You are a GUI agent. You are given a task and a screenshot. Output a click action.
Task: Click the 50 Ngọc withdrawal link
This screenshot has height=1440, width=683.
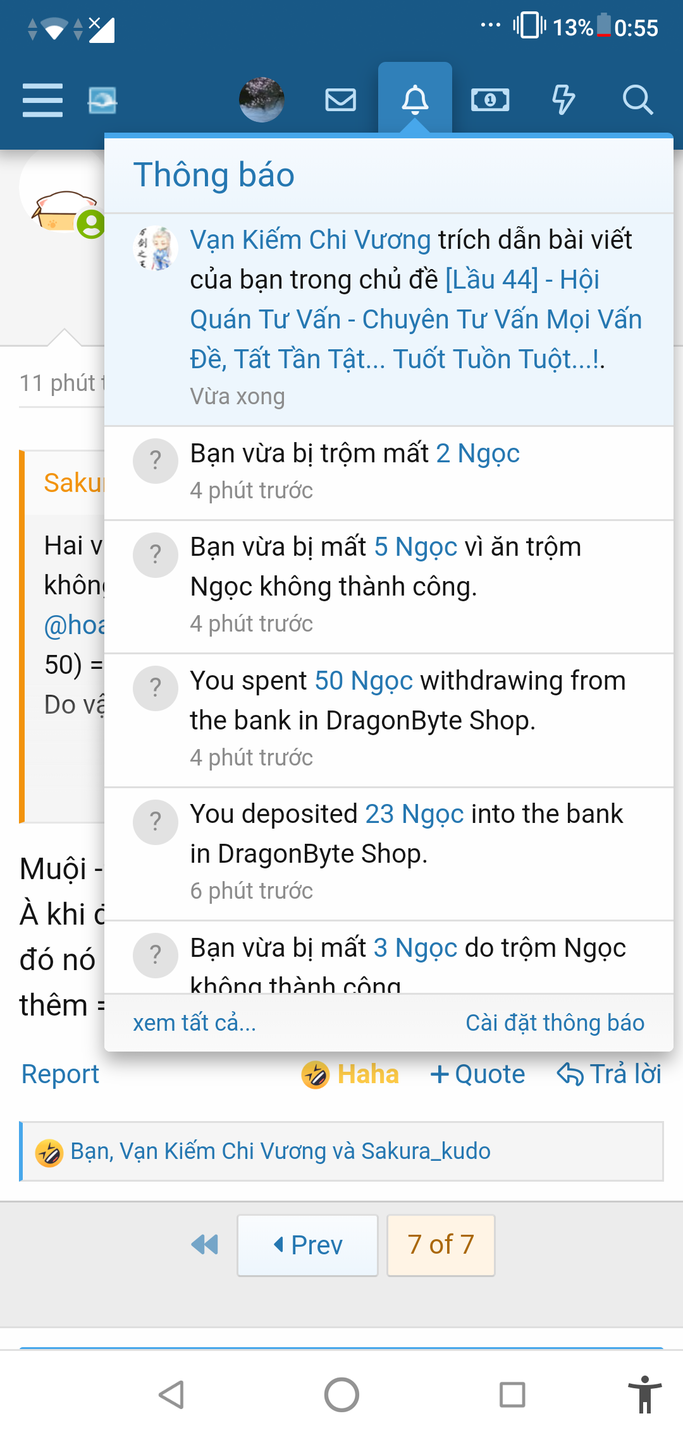point(364,681)
